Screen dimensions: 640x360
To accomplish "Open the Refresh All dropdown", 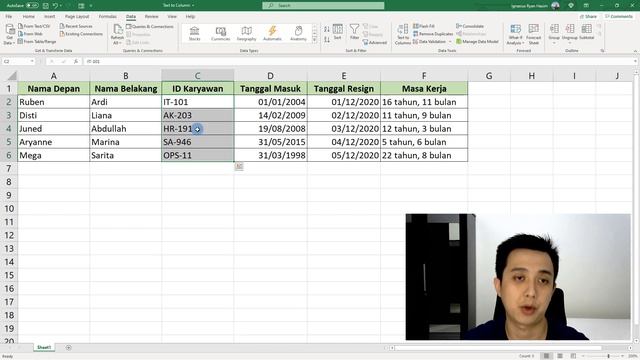I will point(117,35).
